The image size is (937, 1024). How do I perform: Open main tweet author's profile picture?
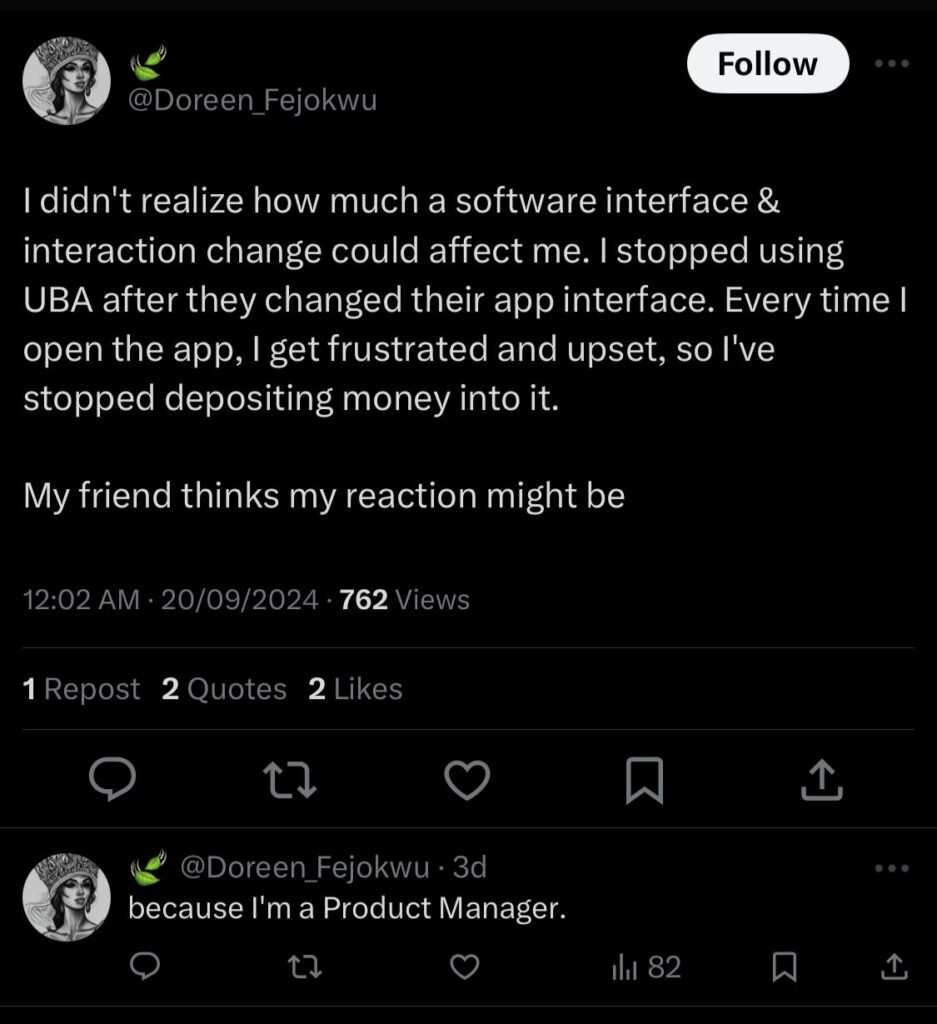(x=66, y=81)
